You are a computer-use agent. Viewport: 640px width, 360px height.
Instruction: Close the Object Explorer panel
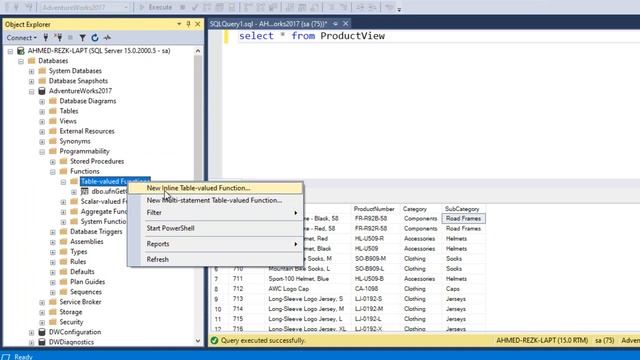pyautogui.click(x=198, y=24)
